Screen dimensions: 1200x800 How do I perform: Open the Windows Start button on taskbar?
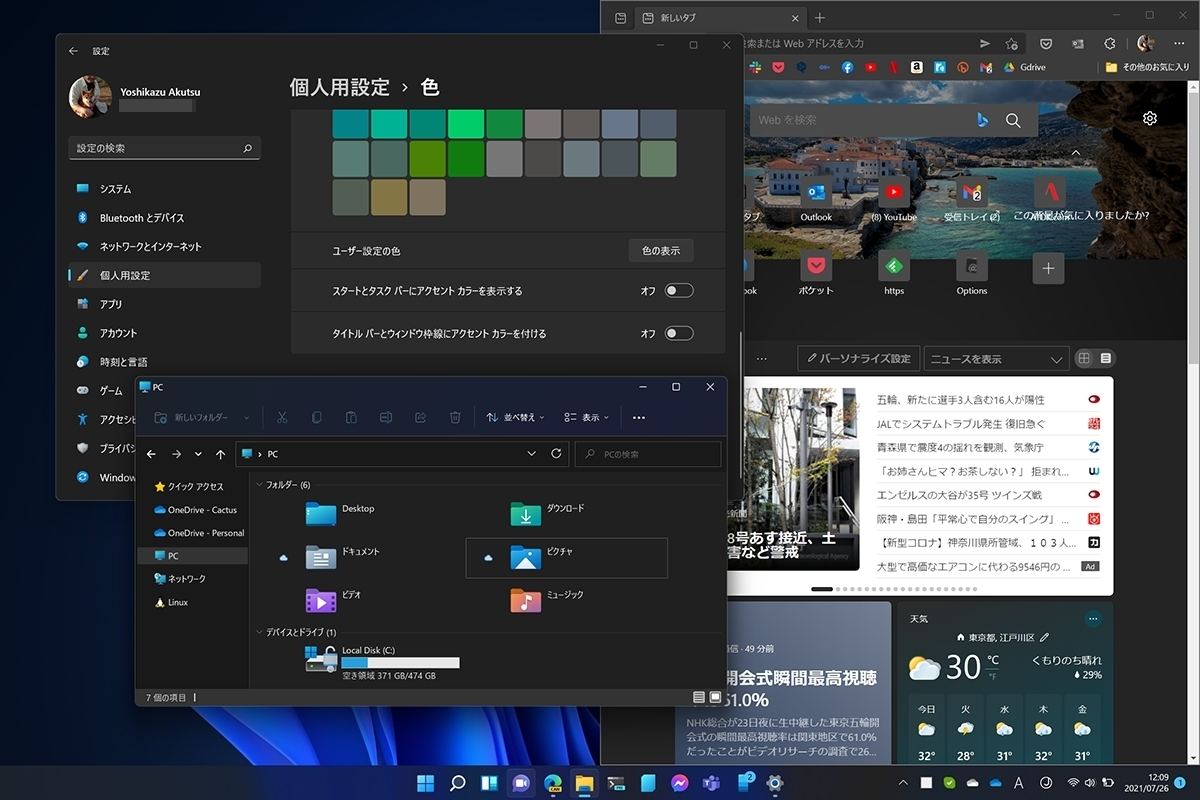[425, 783]
